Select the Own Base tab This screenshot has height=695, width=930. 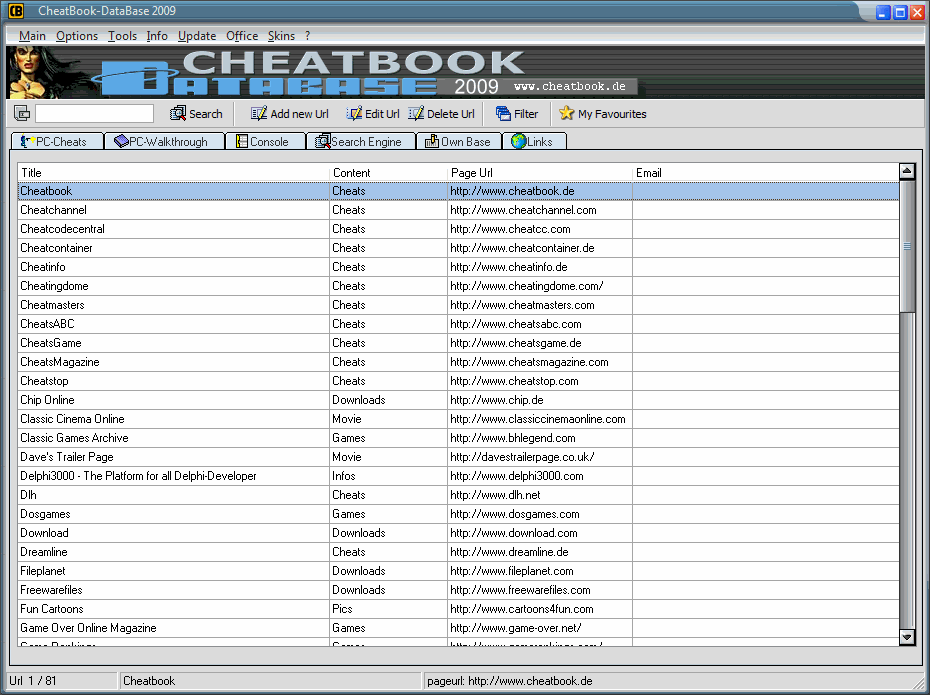pyautogui.click(x=458, y=141)
